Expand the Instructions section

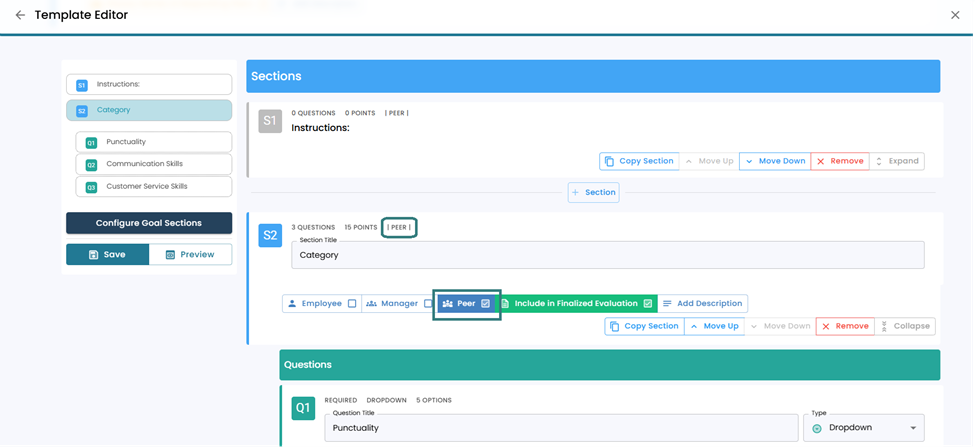pyautogui.click(x=897, y=161)
